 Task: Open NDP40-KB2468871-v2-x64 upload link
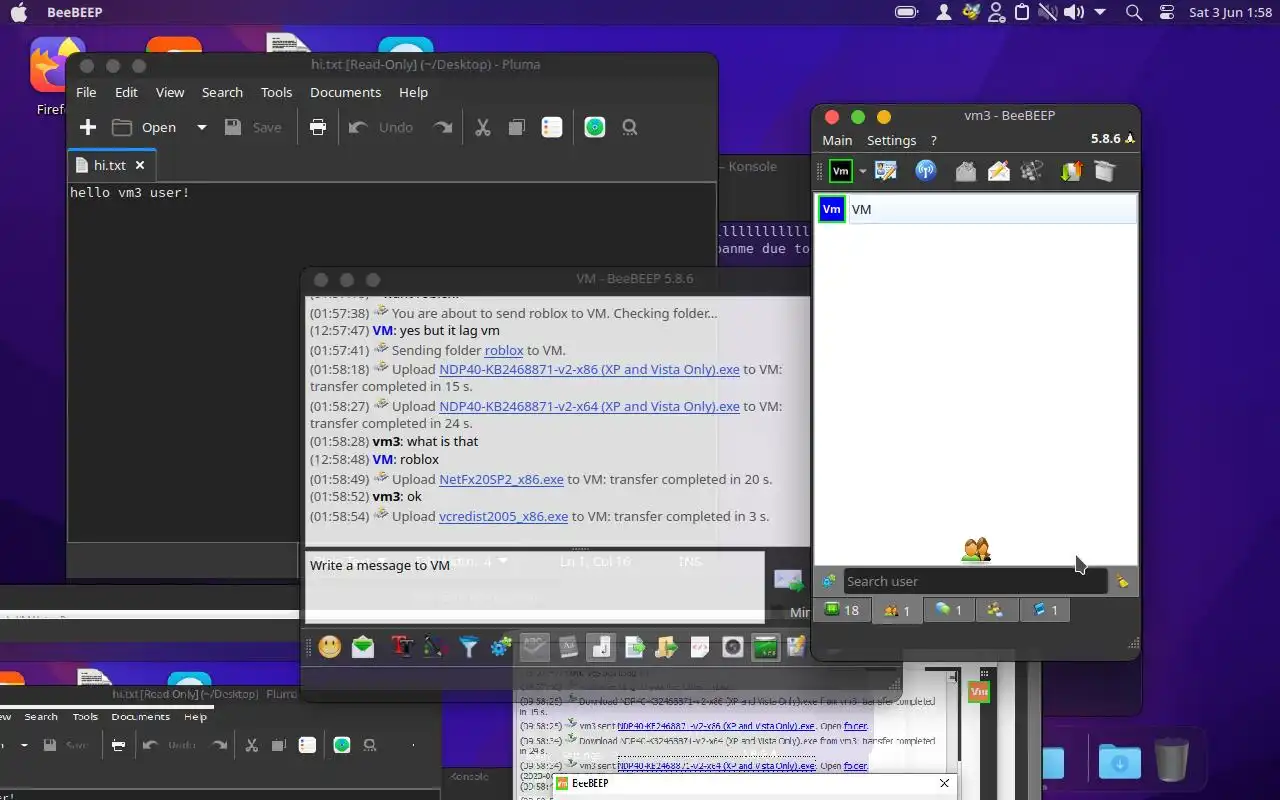click(x=589, y=406)
